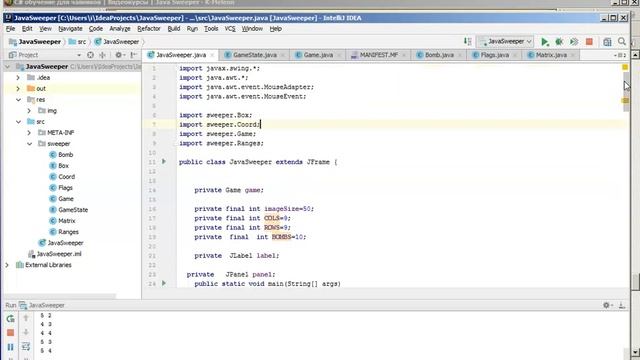Close the GameState.java tab

click(282, 55)
